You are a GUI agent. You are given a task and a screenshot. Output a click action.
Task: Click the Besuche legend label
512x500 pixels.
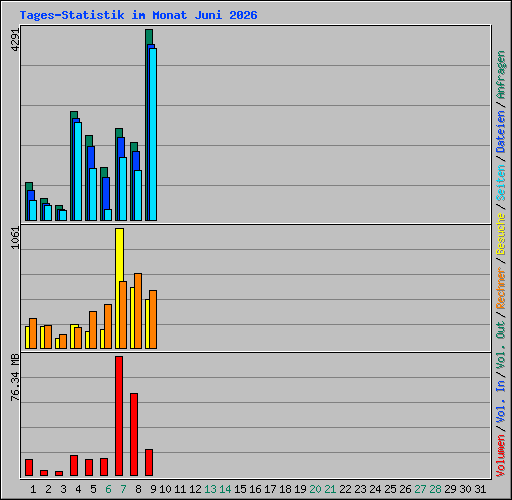pyautogui.click(x=501, y=234)
